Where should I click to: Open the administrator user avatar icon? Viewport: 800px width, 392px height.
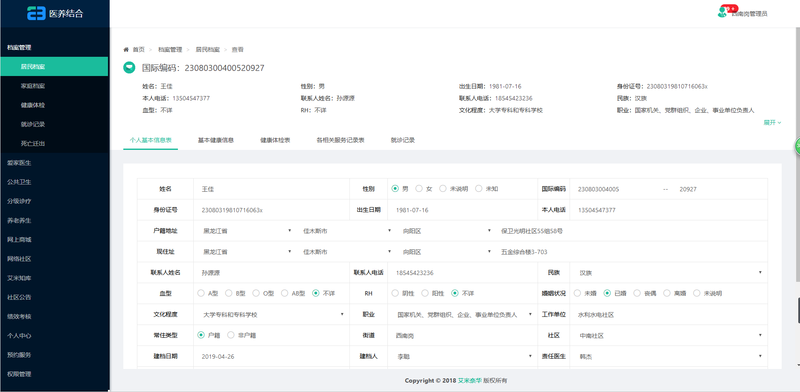pos(722,13)
